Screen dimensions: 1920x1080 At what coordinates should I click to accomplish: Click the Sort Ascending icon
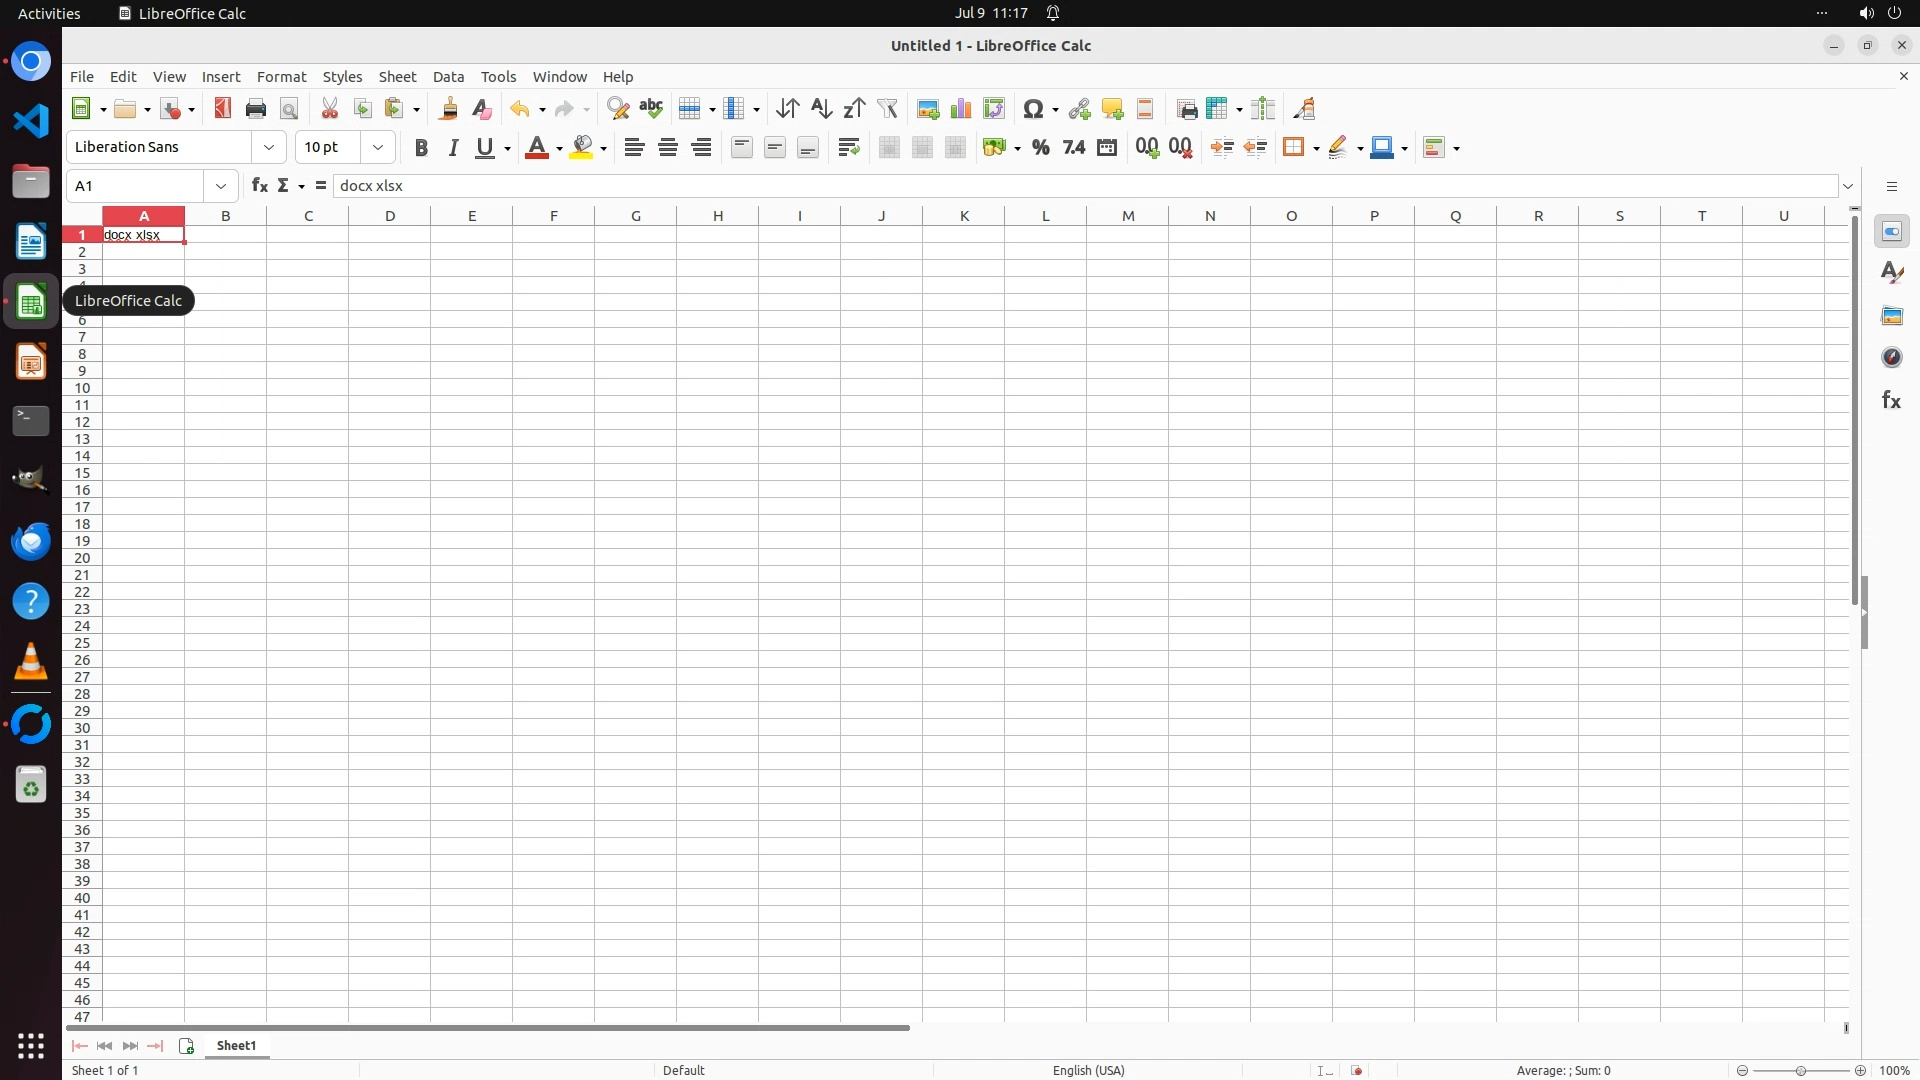point(821,109)
